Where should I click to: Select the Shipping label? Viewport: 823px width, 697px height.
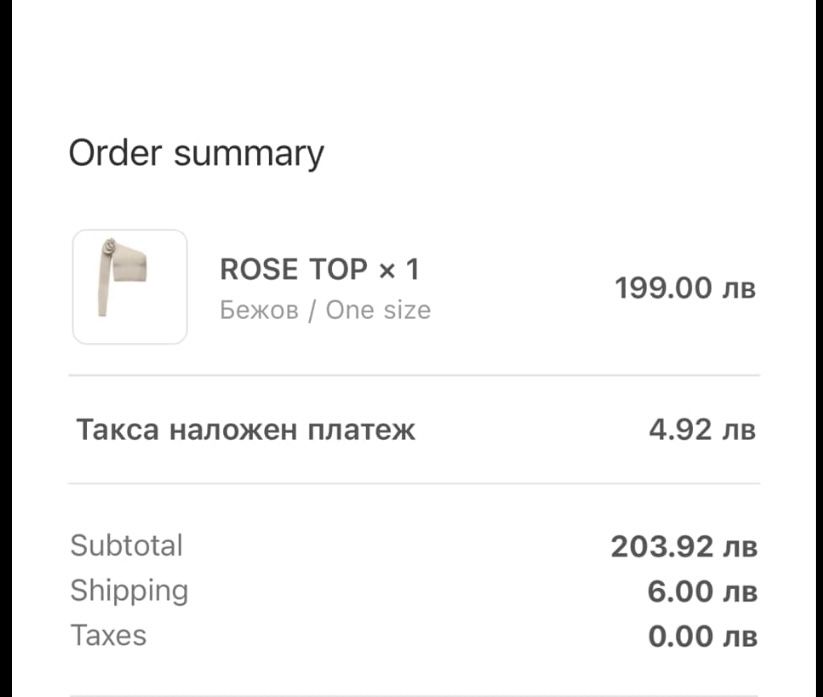click(129, 591)
